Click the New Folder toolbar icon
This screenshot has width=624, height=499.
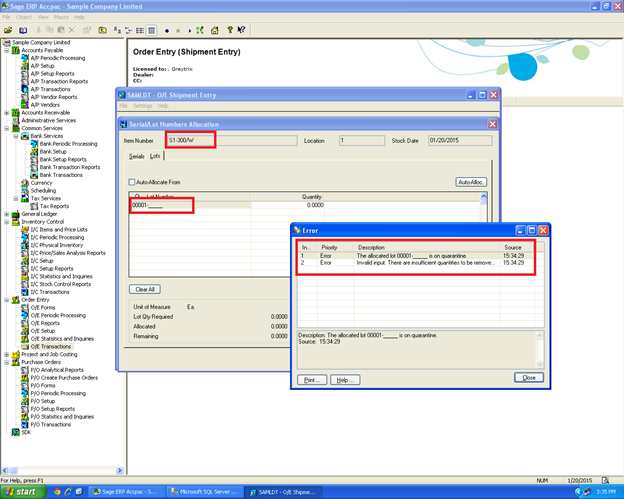point(103,30)
